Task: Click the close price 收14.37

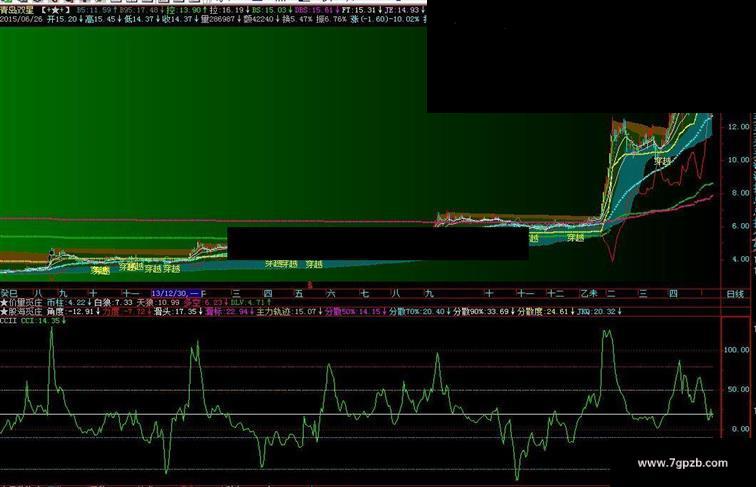Action: pos(180,19)
